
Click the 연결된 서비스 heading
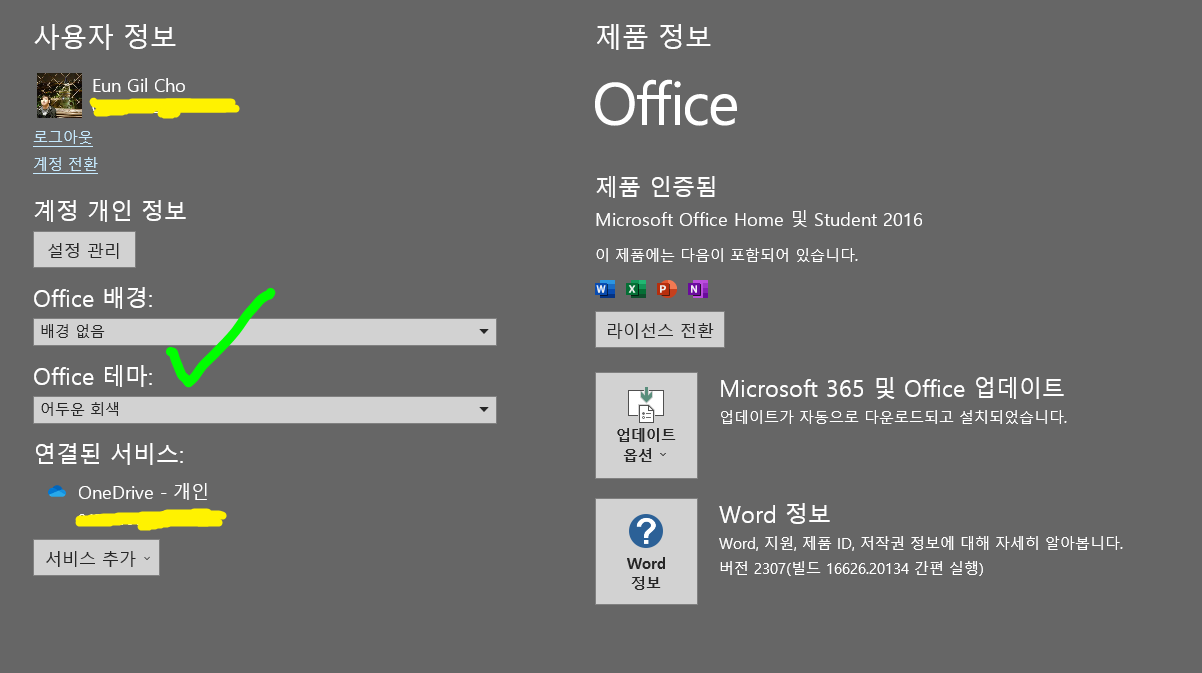pos(109,453)
